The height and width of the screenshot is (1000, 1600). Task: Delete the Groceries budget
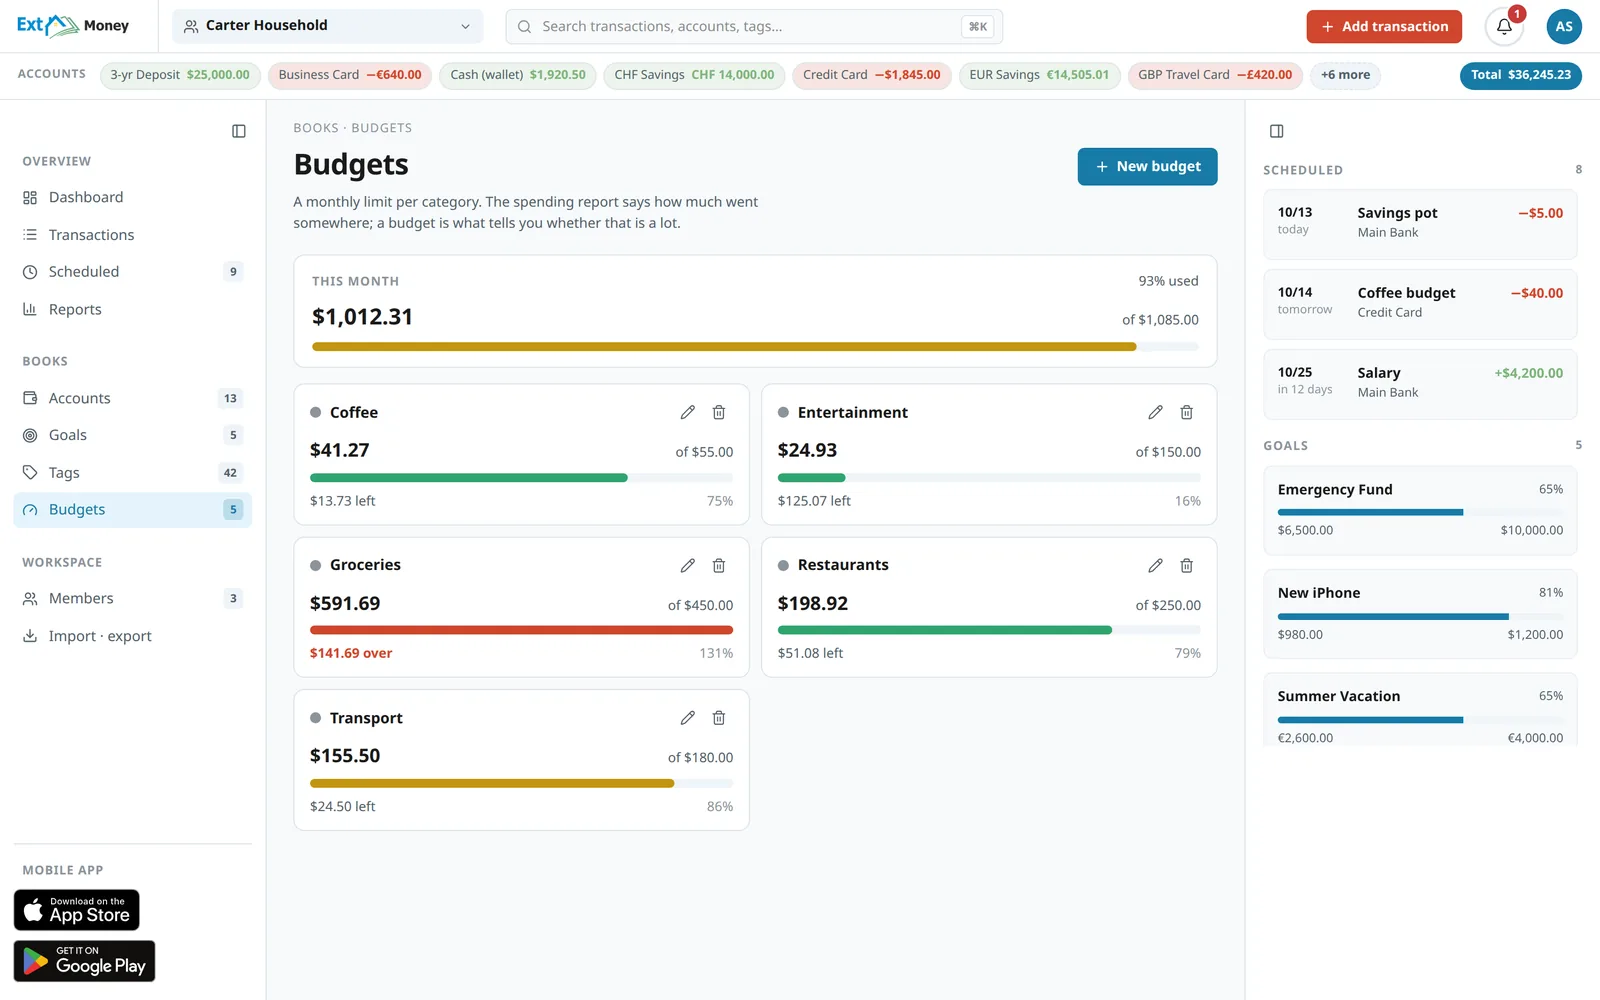719,565
